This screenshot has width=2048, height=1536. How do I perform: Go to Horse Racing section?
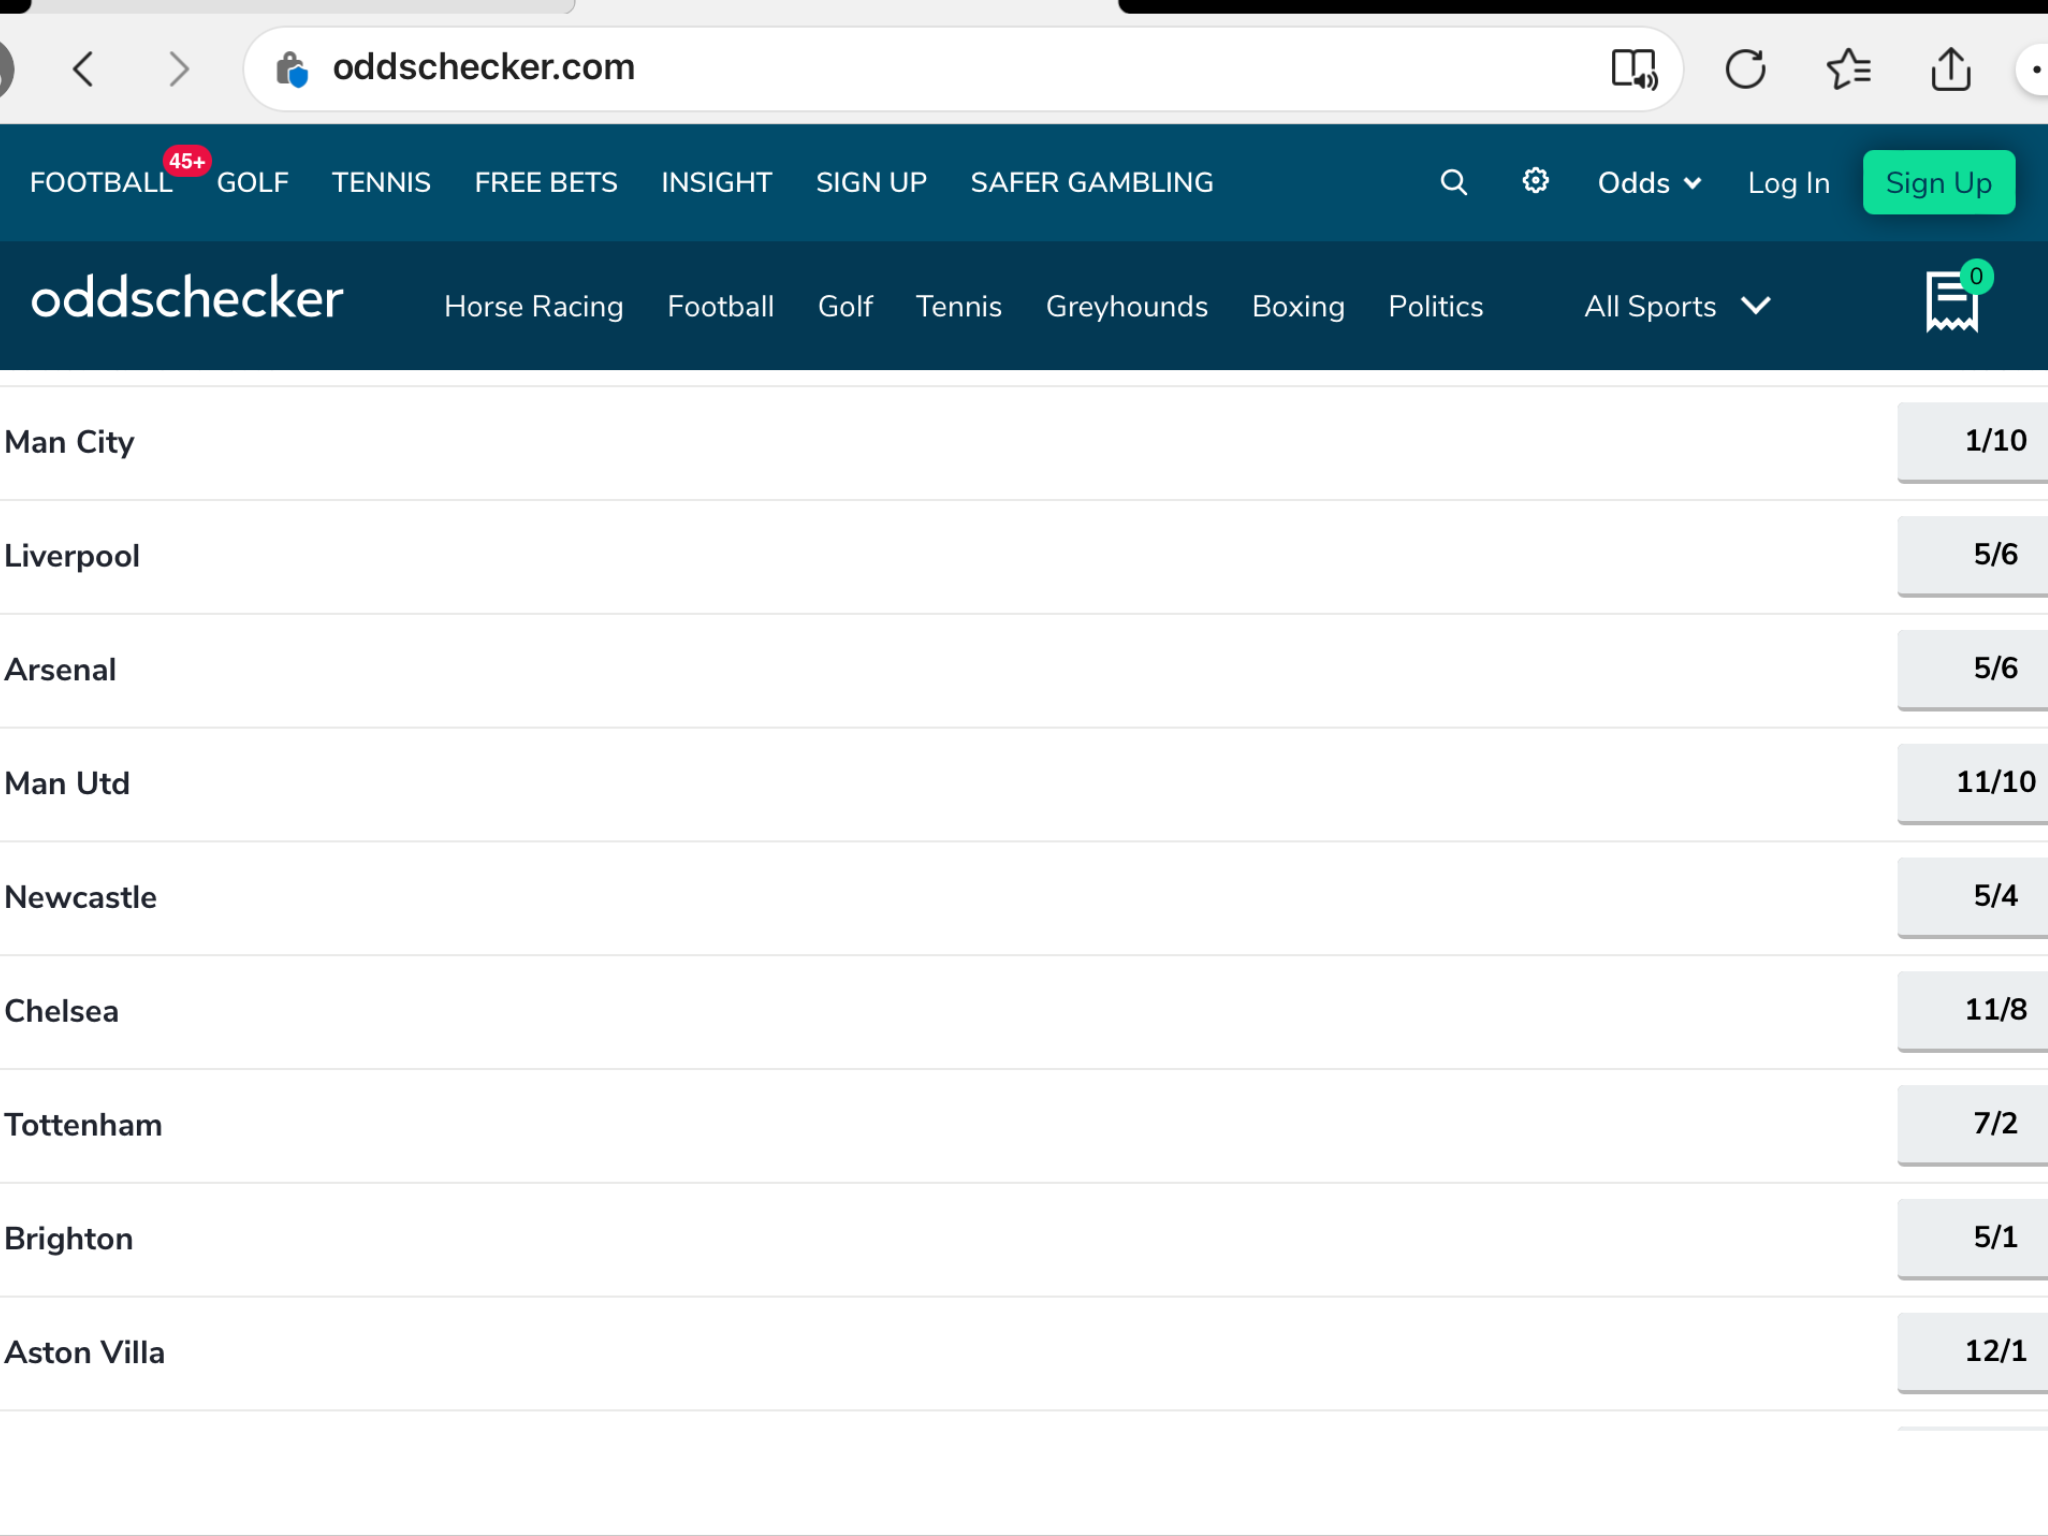click(534, 306)
